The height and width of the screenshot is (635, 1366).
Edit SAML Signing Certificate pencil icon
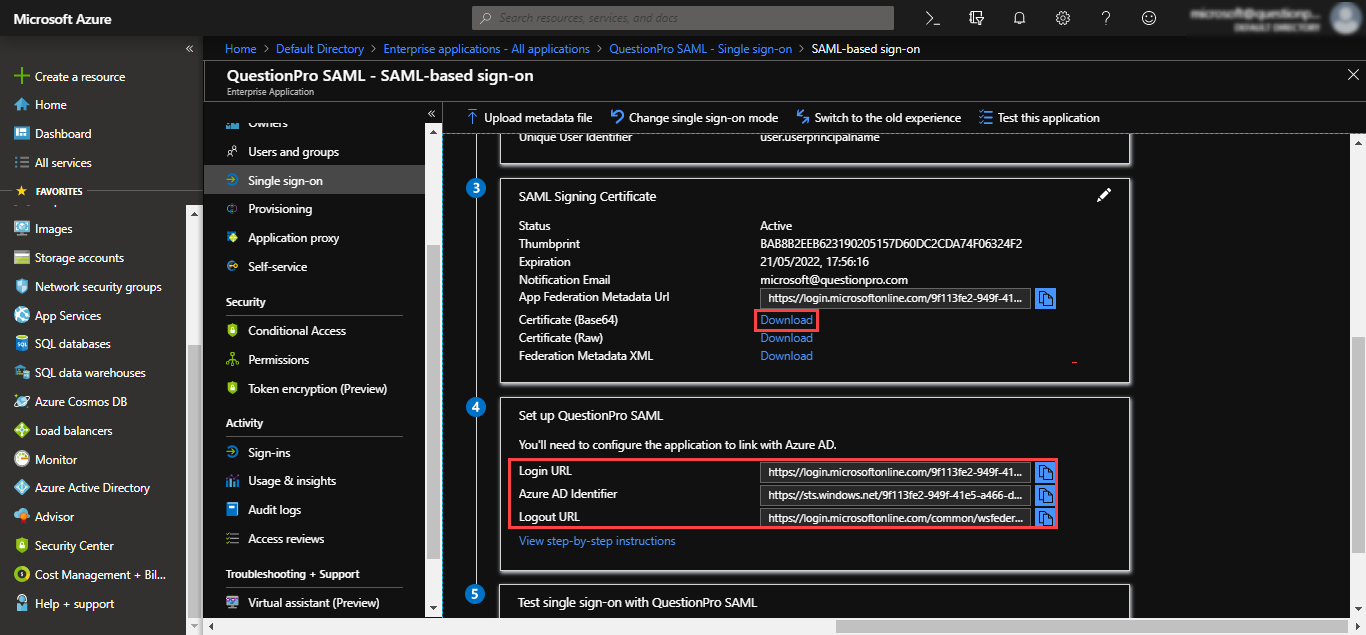click(x=1104, y=196)
